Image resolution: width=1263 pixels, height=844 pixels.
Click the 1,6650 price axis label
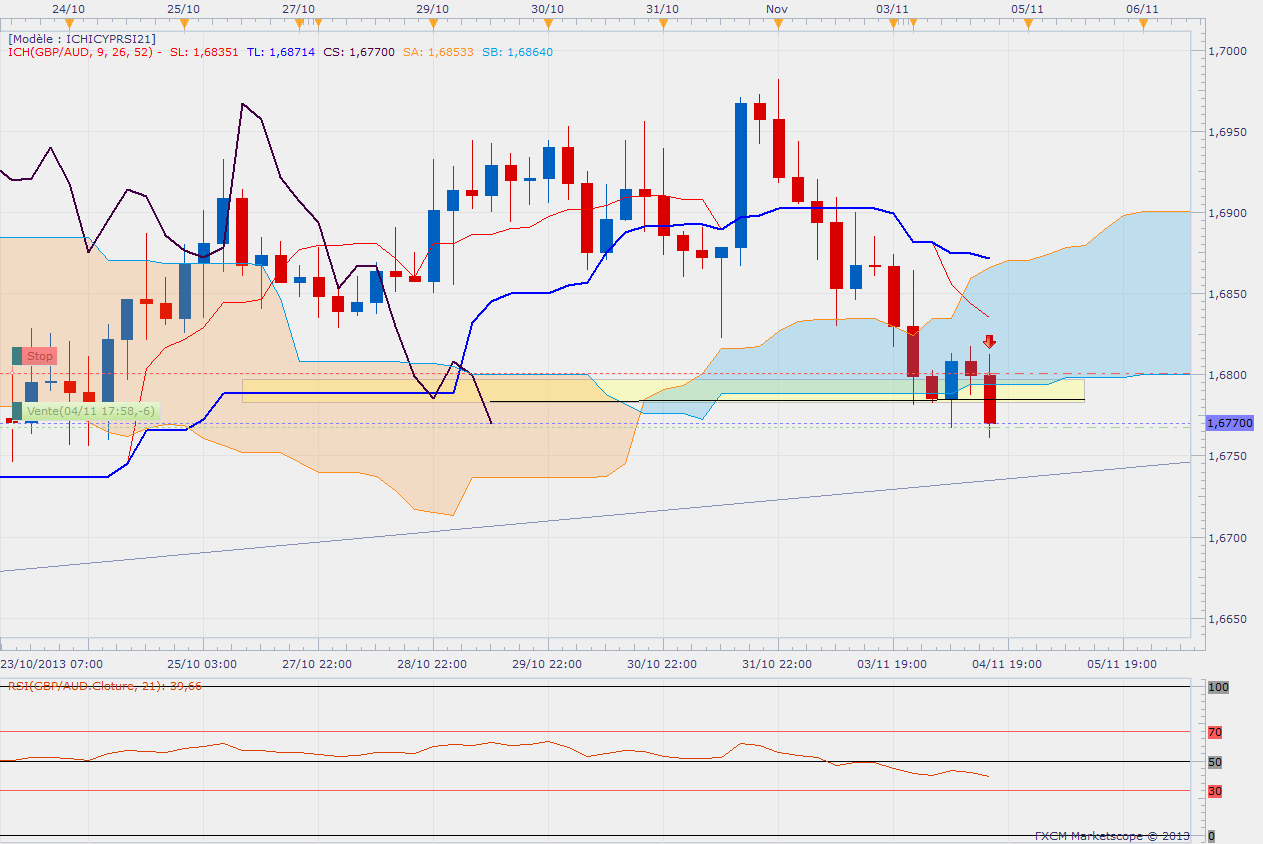coord(1227,619)
